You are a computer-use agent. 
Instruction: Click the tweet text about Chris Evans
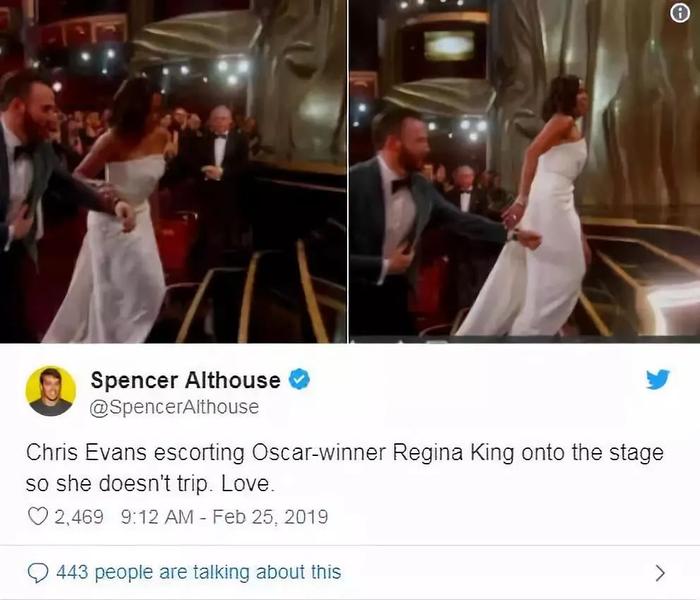345,468
